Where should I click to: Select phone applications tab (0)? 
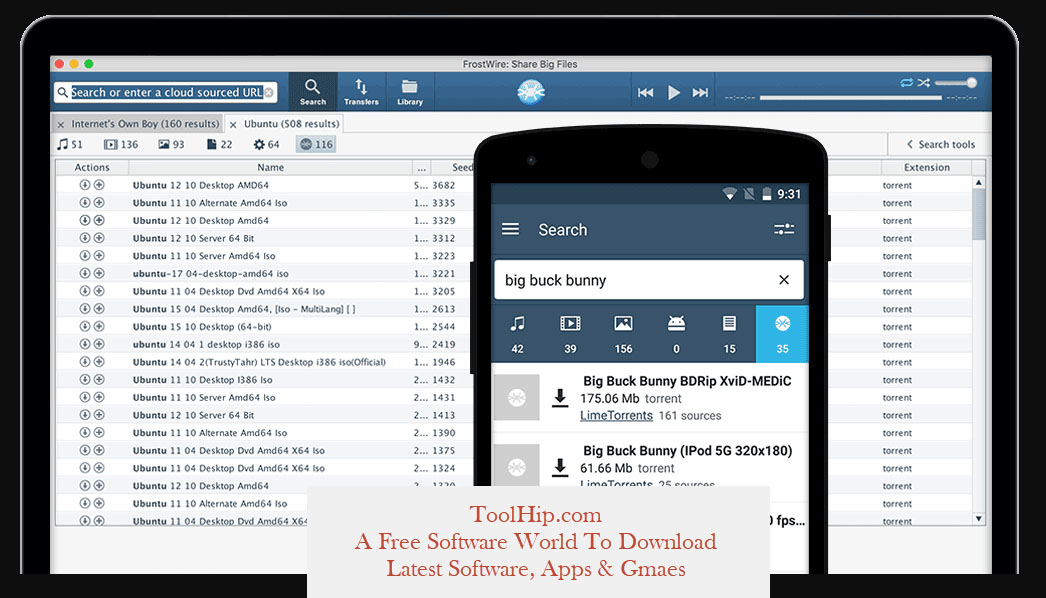pos(676,334)
